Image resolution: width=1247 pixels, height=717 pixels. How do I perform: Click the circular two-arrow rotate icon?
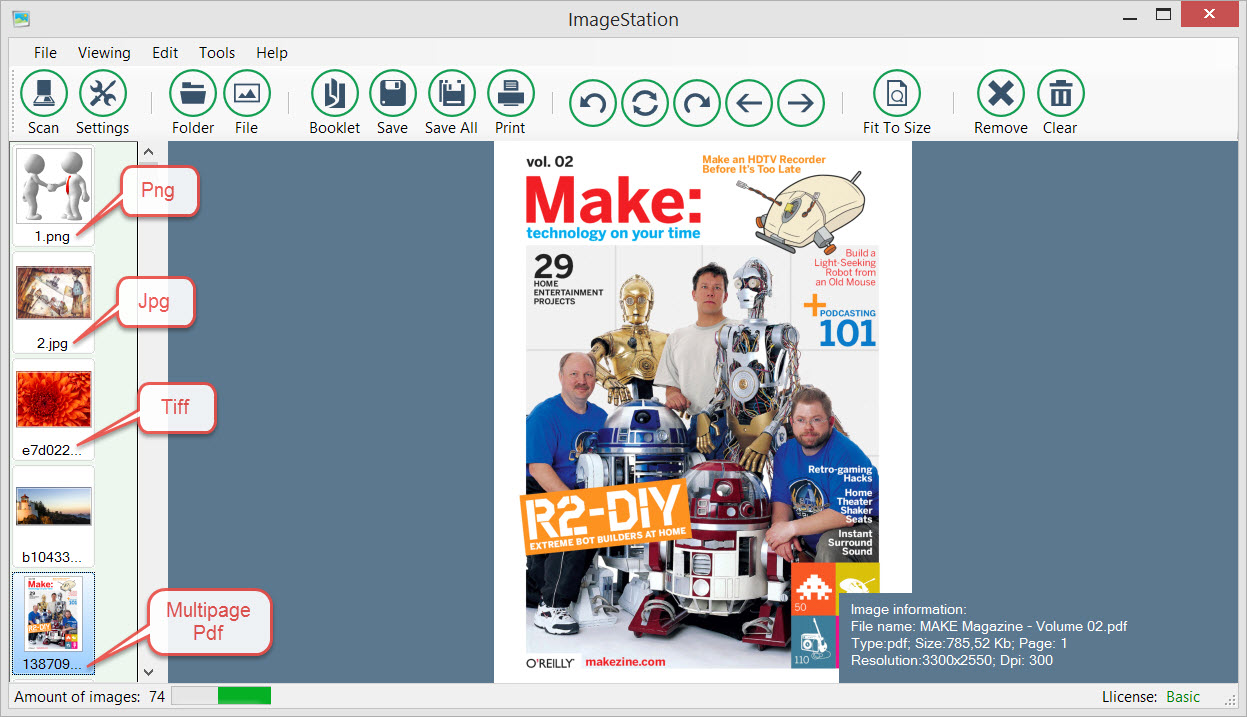[x=645, y=102]
